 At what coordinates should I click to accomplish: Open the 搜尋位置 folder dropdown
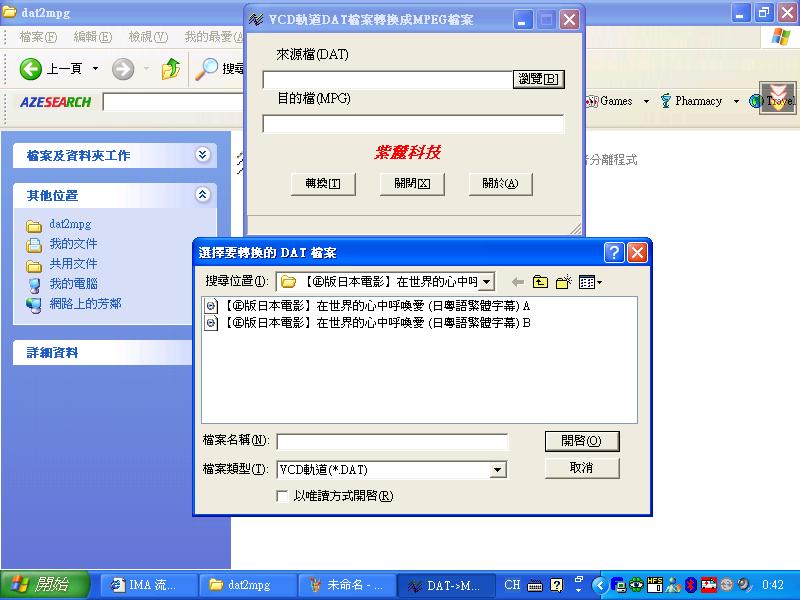pos(487,283)
